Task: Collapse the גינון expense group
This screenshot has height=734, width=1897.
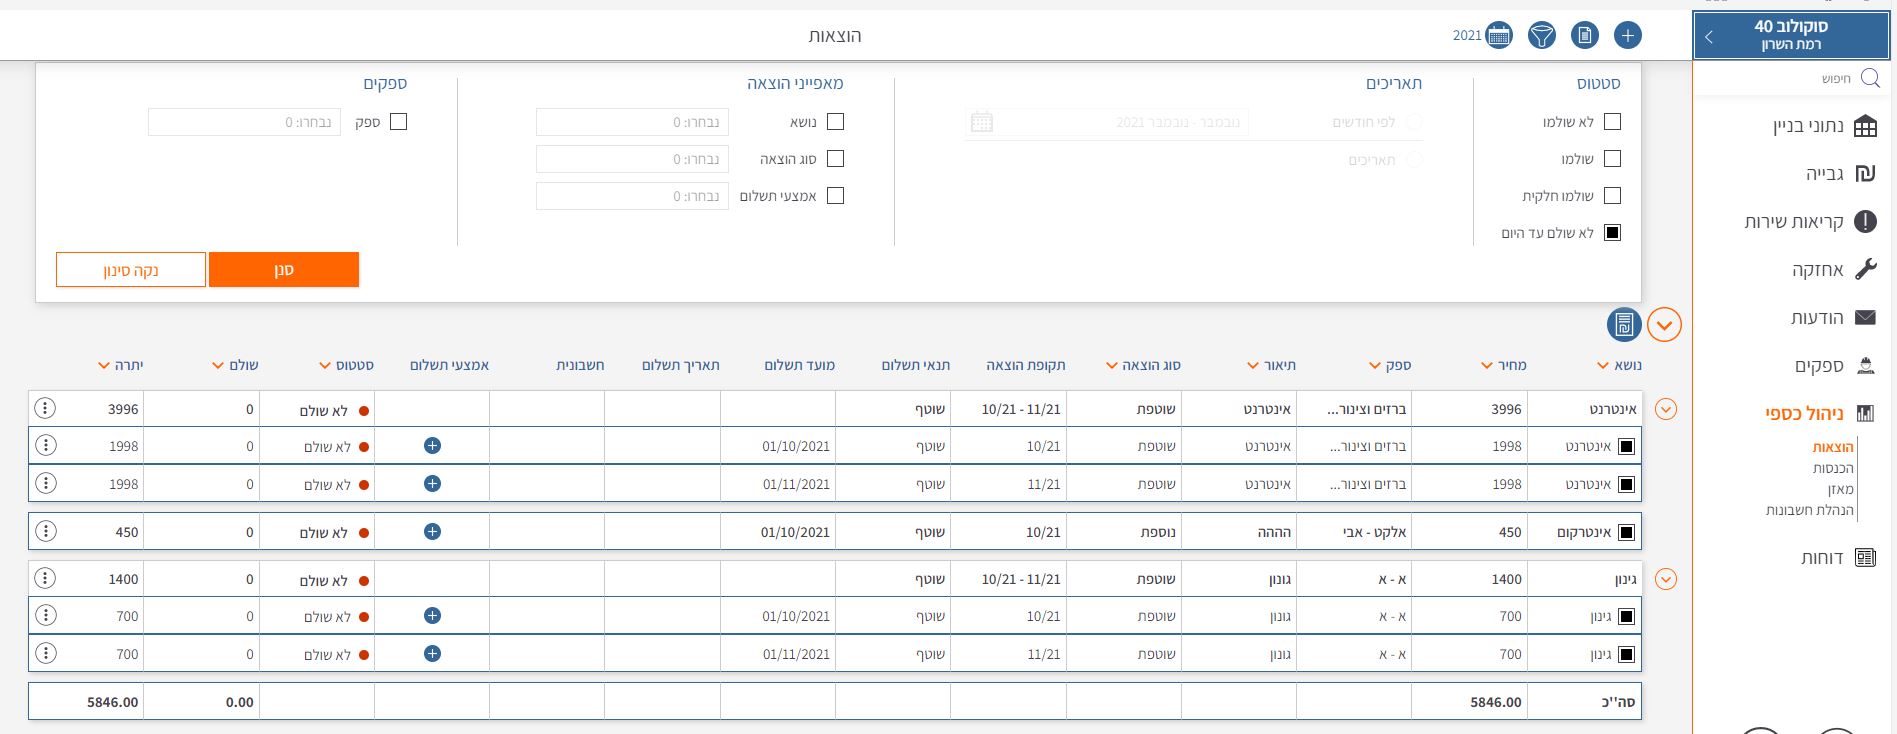Action: [x=1665, y=579]
